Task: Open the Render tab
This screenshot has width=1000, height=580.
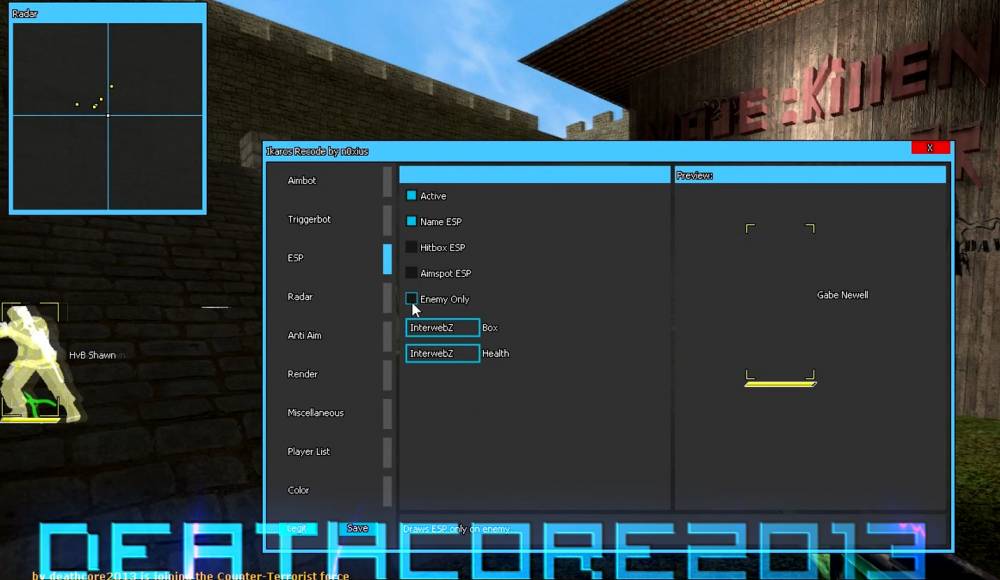Action: 302,374
